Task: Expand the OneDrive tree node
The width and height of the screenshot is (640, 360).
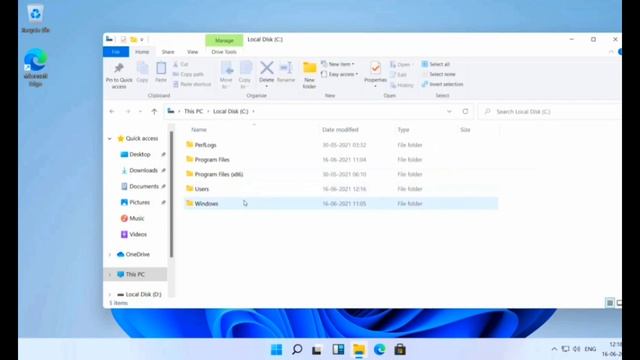Action: (x=110, y=254)
